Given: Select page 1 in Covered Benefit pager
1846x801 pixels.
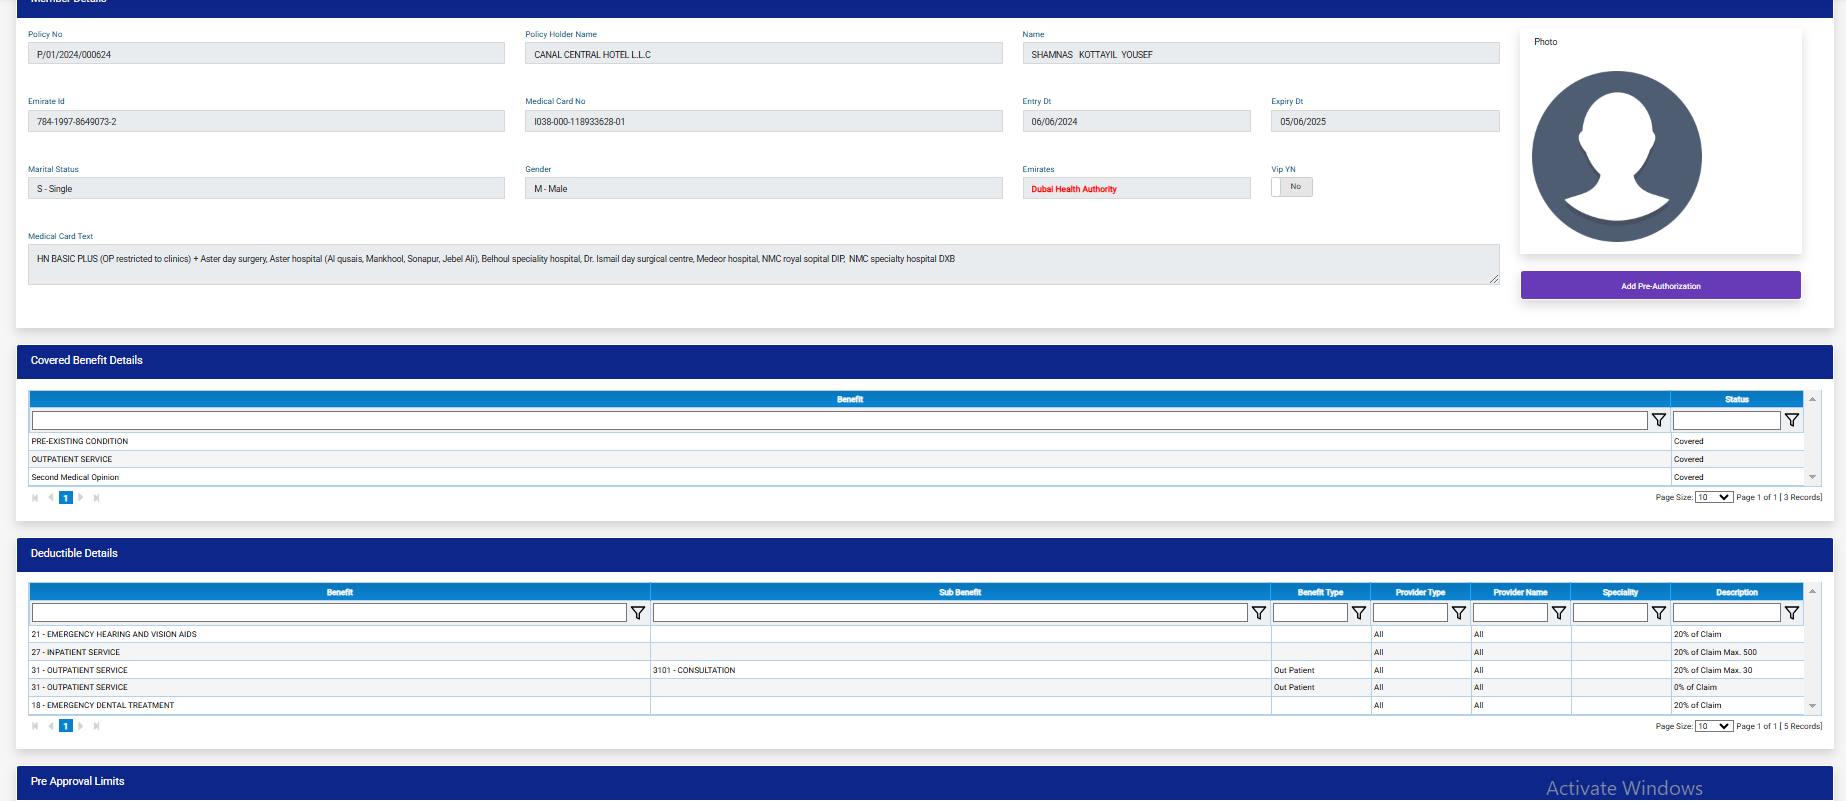Looking at the screenshot, I should pyautogui.click(x=66, y=498).
